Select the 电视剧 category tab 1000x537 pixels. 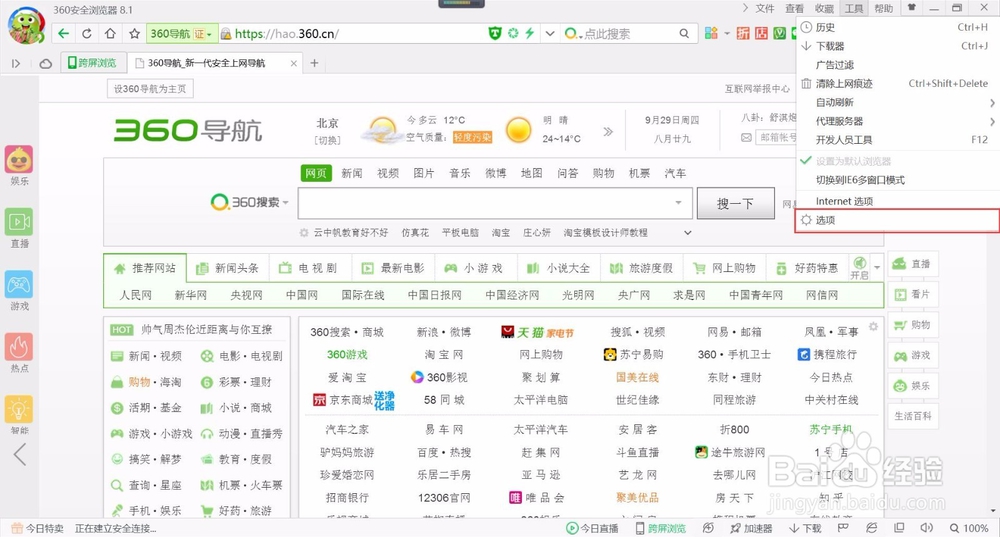point(310,268)
